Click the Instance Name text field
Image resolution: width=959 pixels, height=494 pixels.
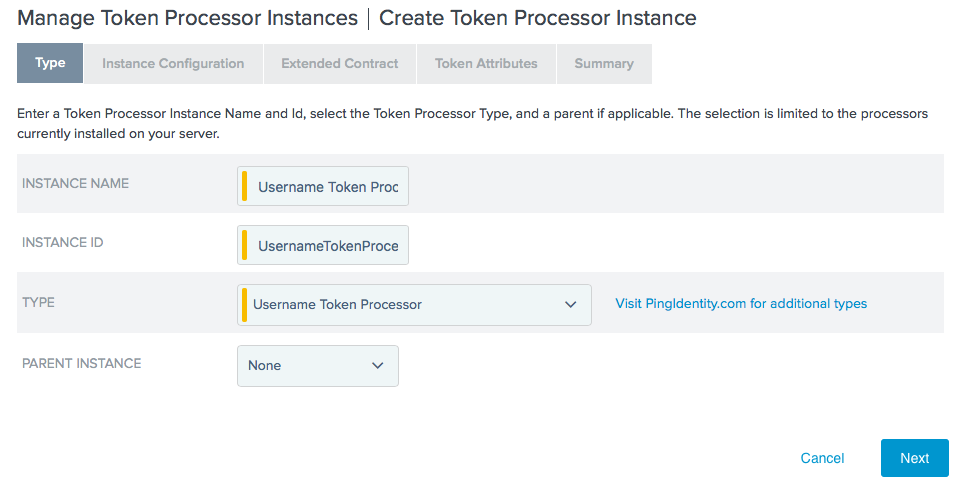(328, 186)
